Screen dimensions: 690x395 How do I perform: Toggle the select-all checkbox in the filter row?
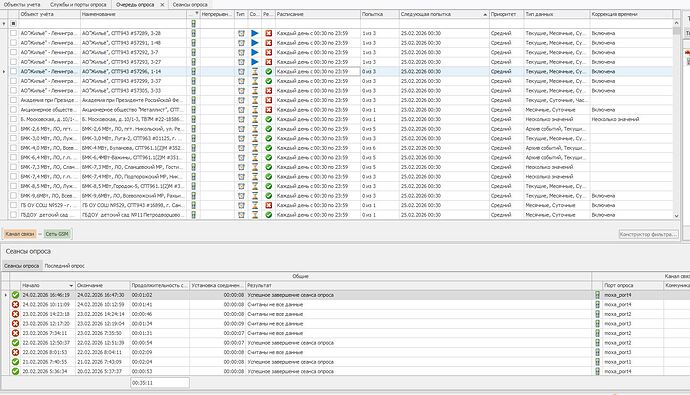click(14, 24)
